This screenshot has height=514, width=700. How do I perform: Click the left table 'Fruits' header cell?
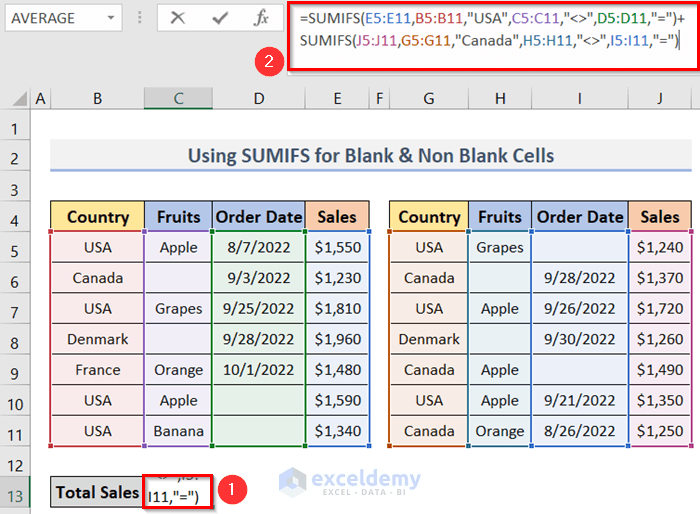click(x=179, y=217)
